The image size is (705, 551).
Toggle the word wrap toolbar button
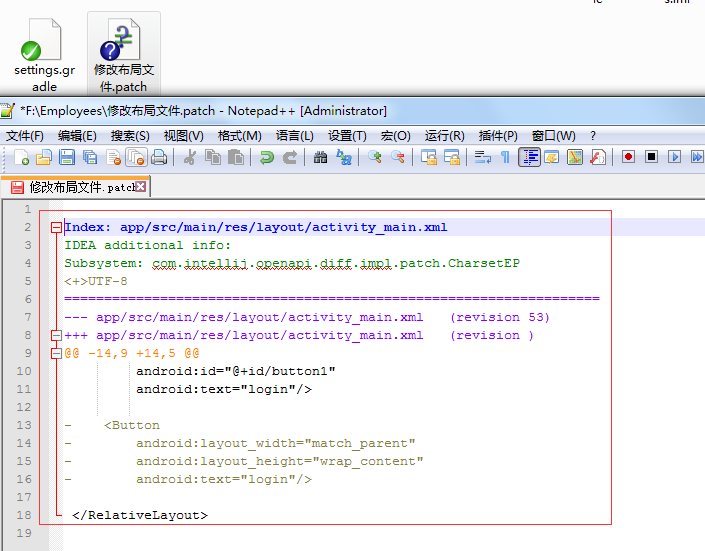click(x=482, y=157)
